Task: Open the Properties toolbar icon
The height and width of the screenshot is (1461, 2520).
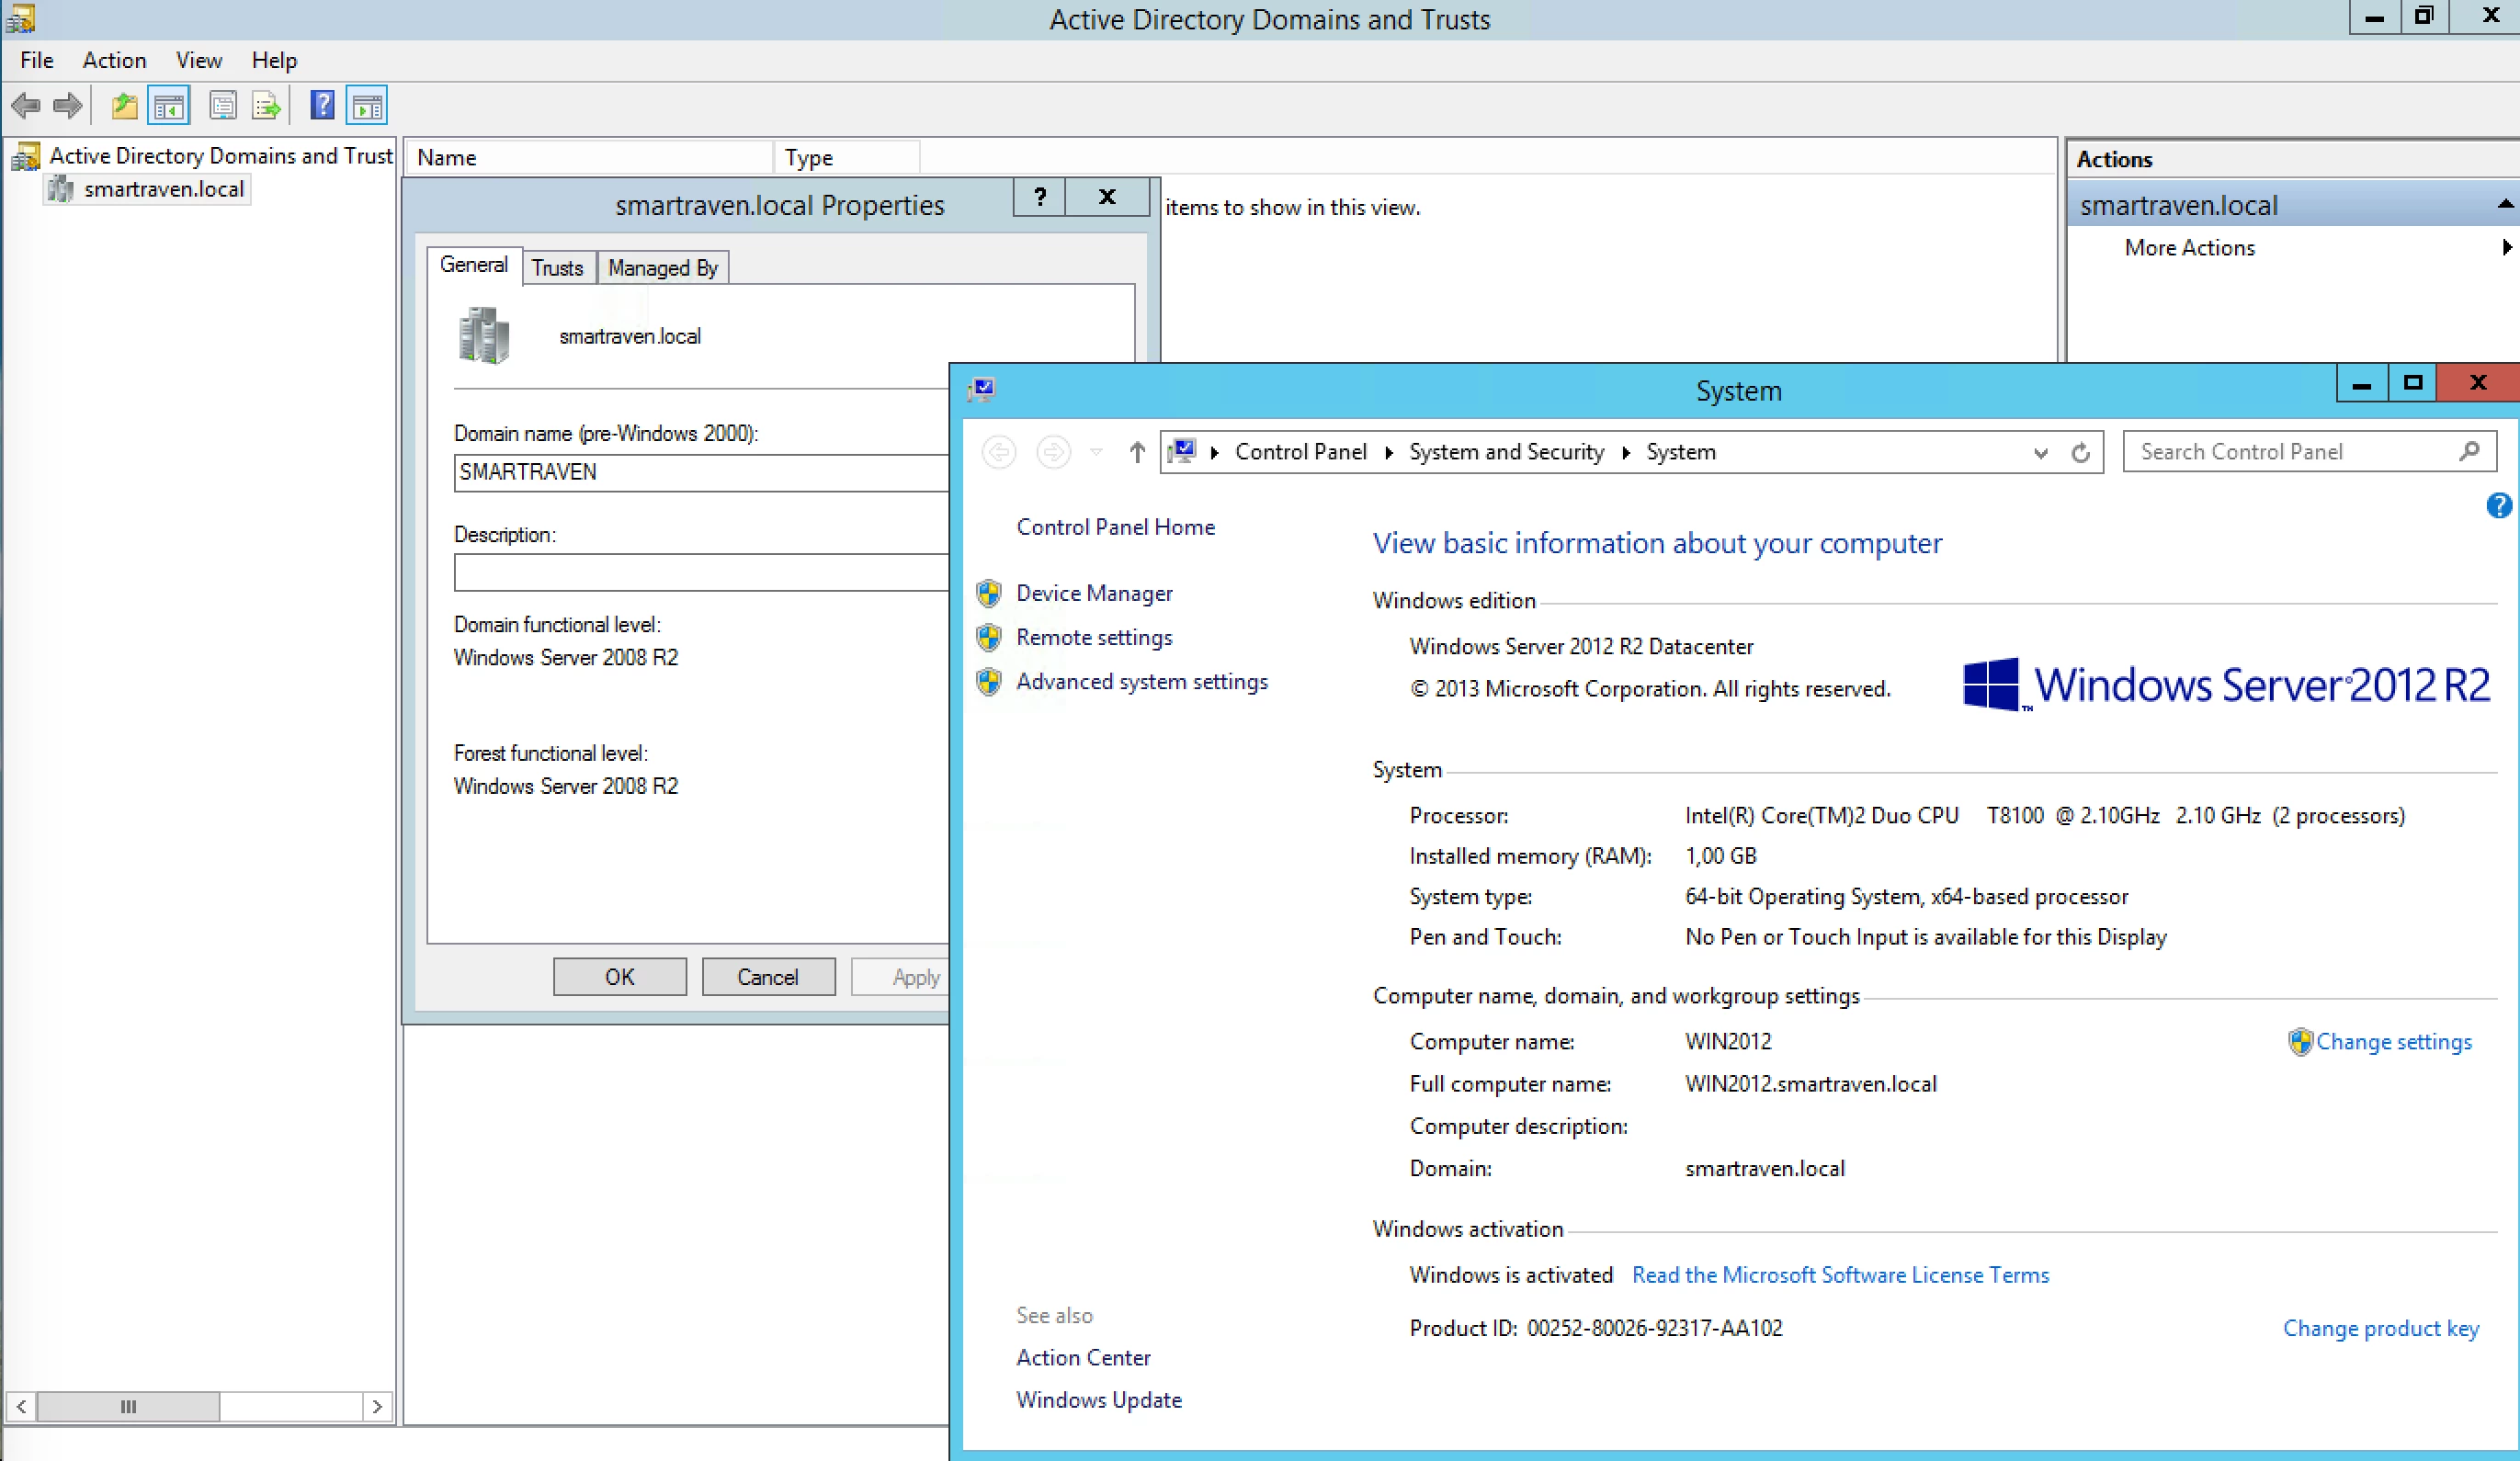Action: tap(222, 105)
